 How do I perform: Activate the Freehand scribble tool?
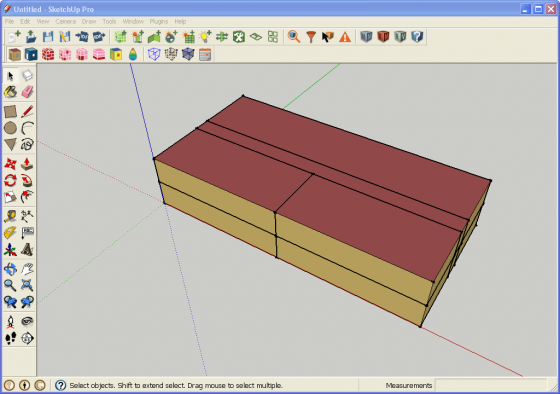[28, 144]
